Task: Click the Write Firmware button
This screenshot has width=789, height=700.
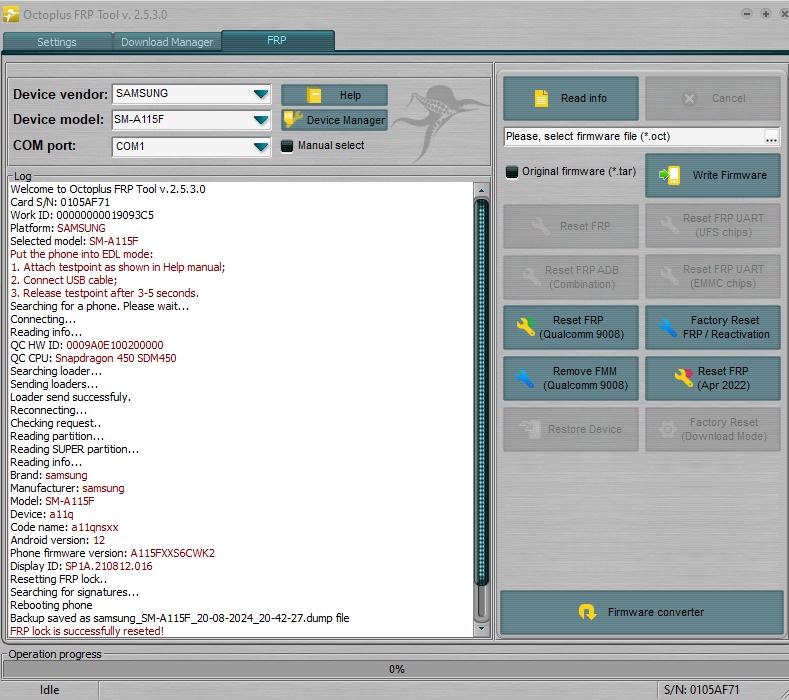Action: tap(713, 175)
